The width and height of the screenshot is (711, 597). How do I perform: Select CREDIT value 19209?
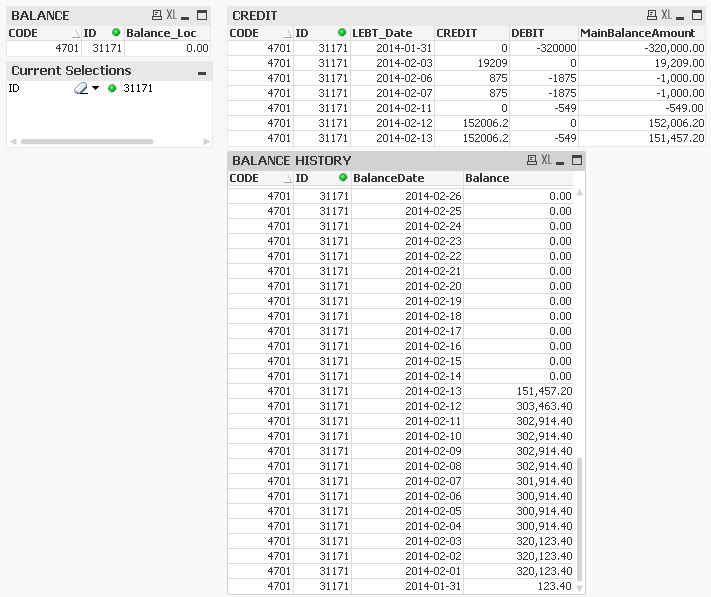pos(472,63)
